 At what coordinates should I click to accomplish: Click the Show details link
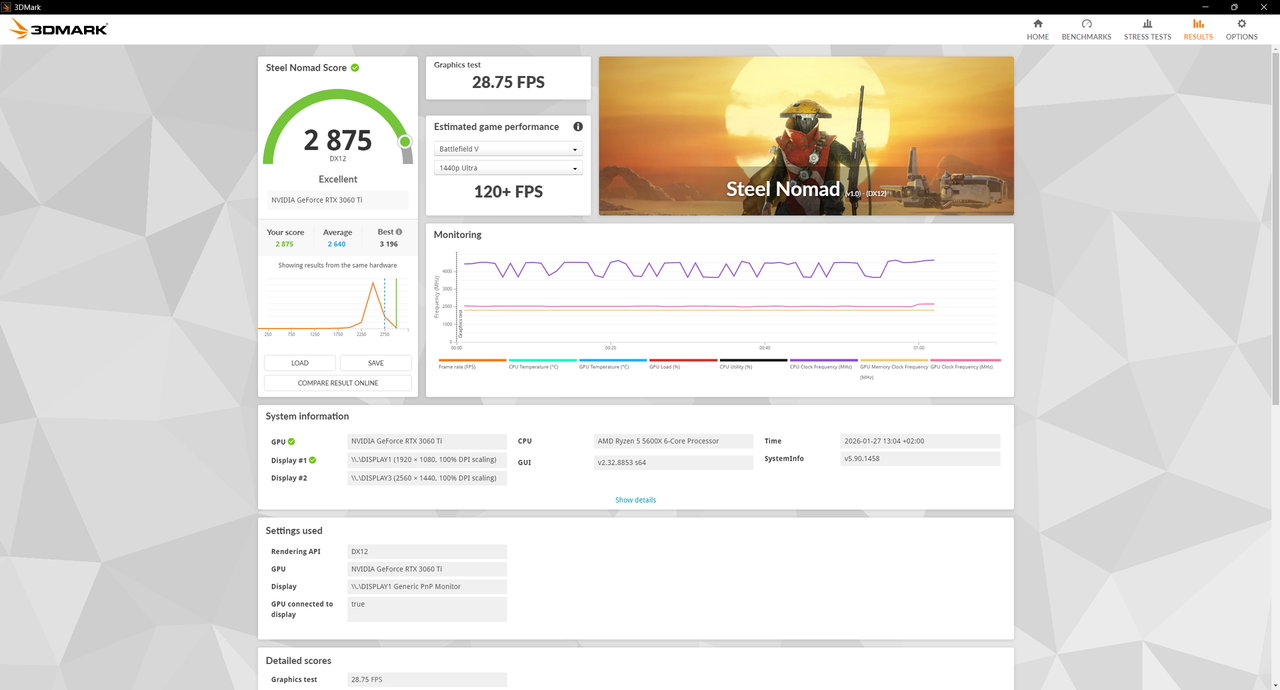click(x=636, y=500)
